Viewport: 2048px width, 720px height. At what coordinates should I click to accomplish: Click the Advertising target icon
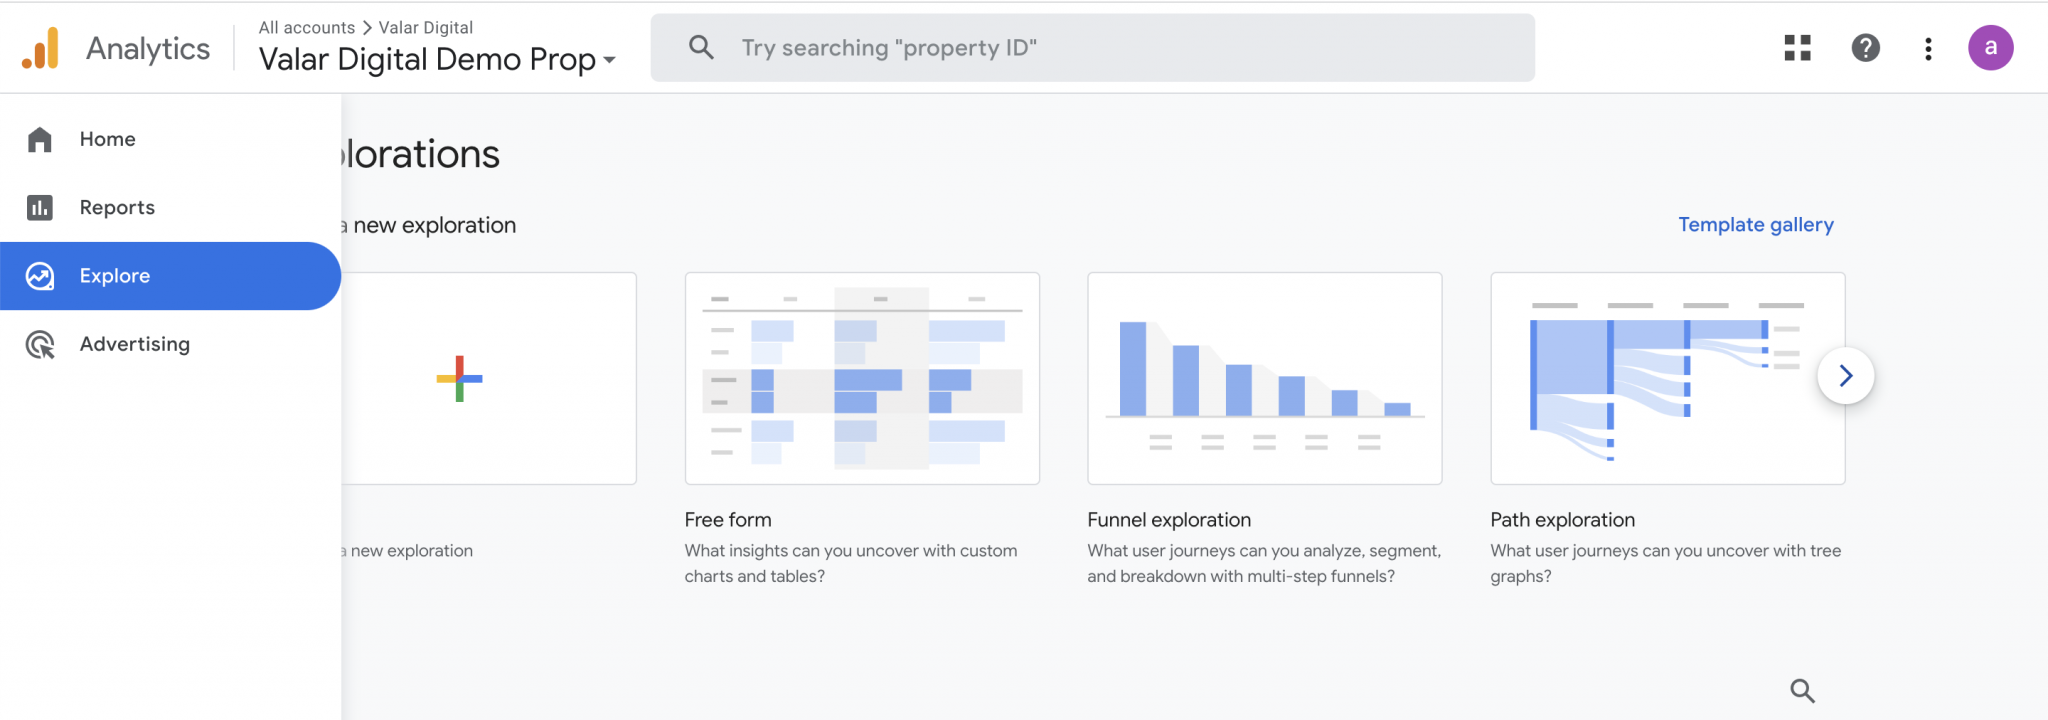[x=40, y=344]
